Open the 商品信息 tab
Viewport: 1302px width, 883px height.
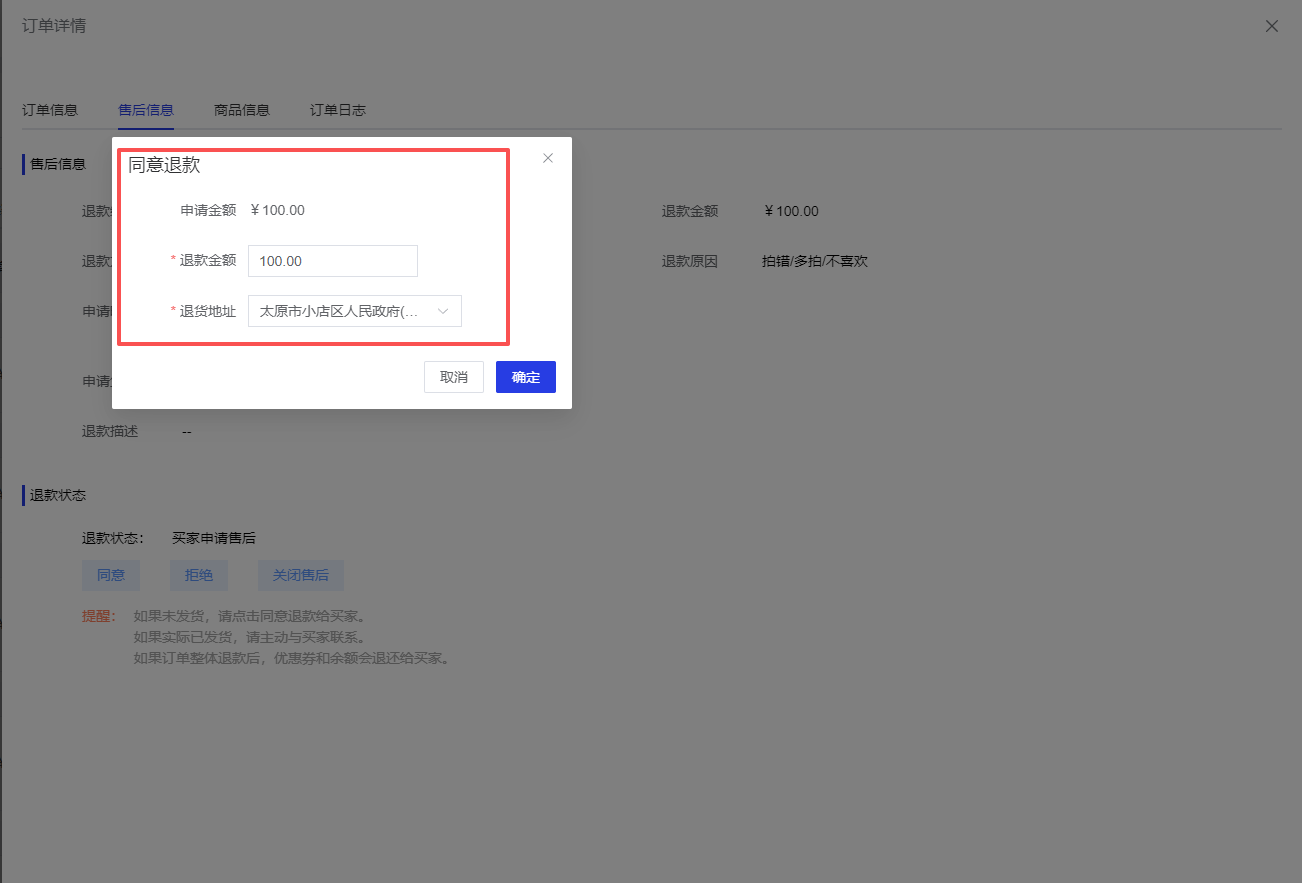[x=242, y=110]
